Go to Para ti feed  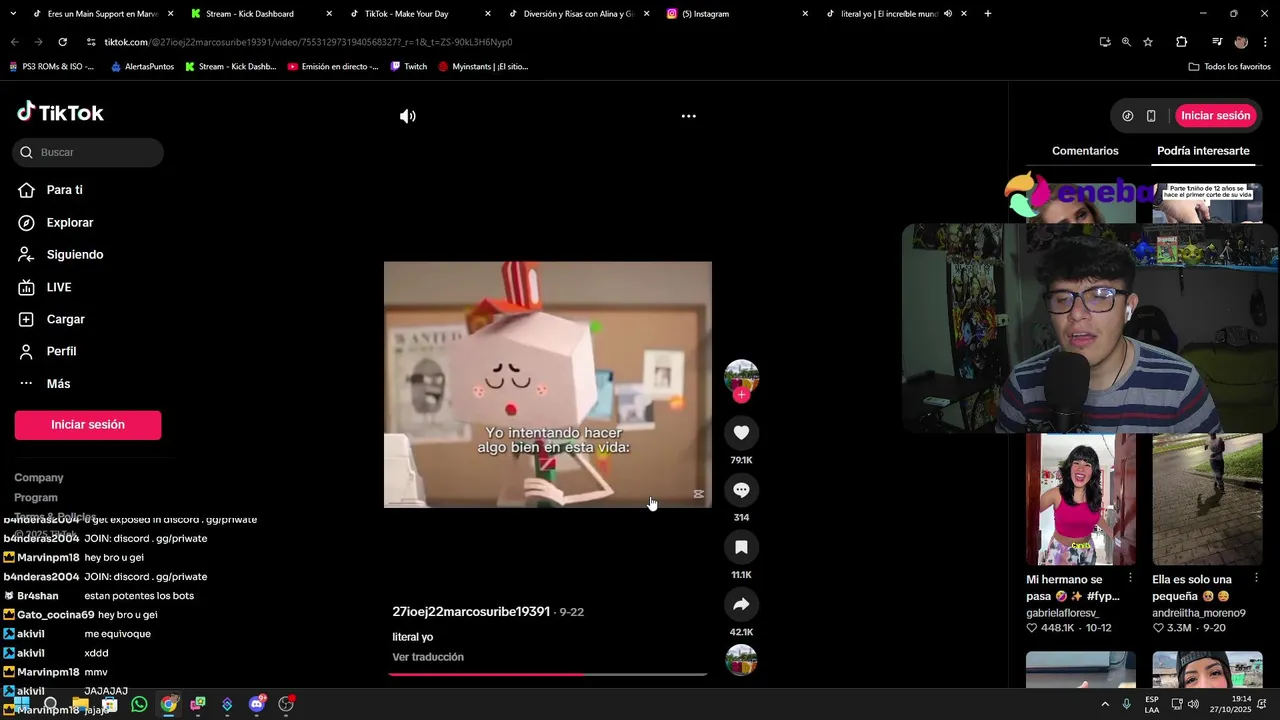[x=64, y=190]
